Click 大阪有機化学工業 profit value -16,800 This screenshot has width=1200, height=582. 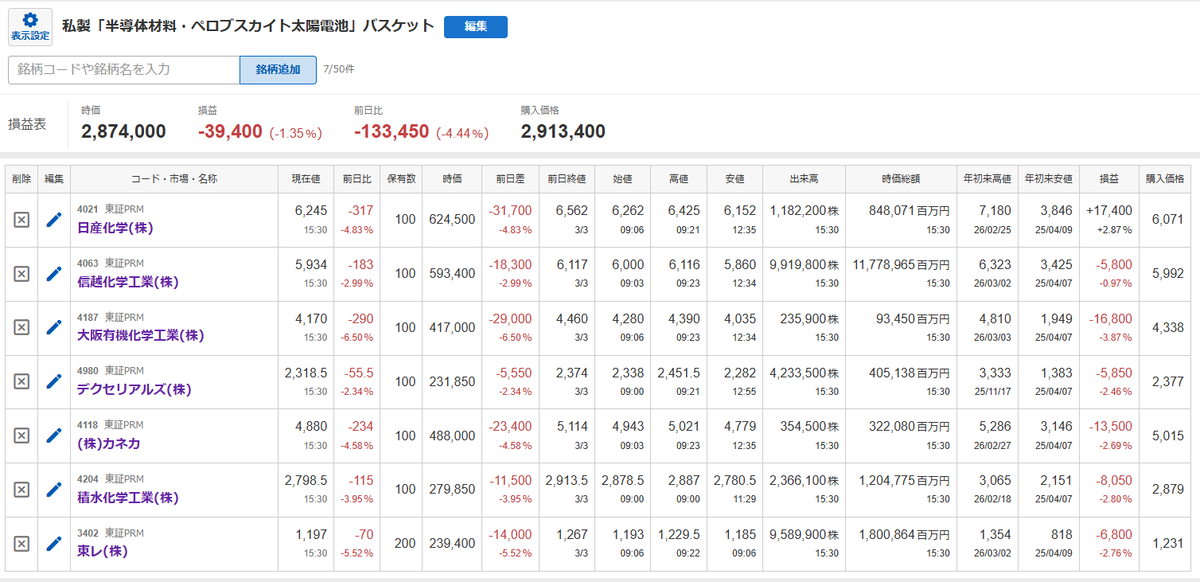pos(1111,319)
